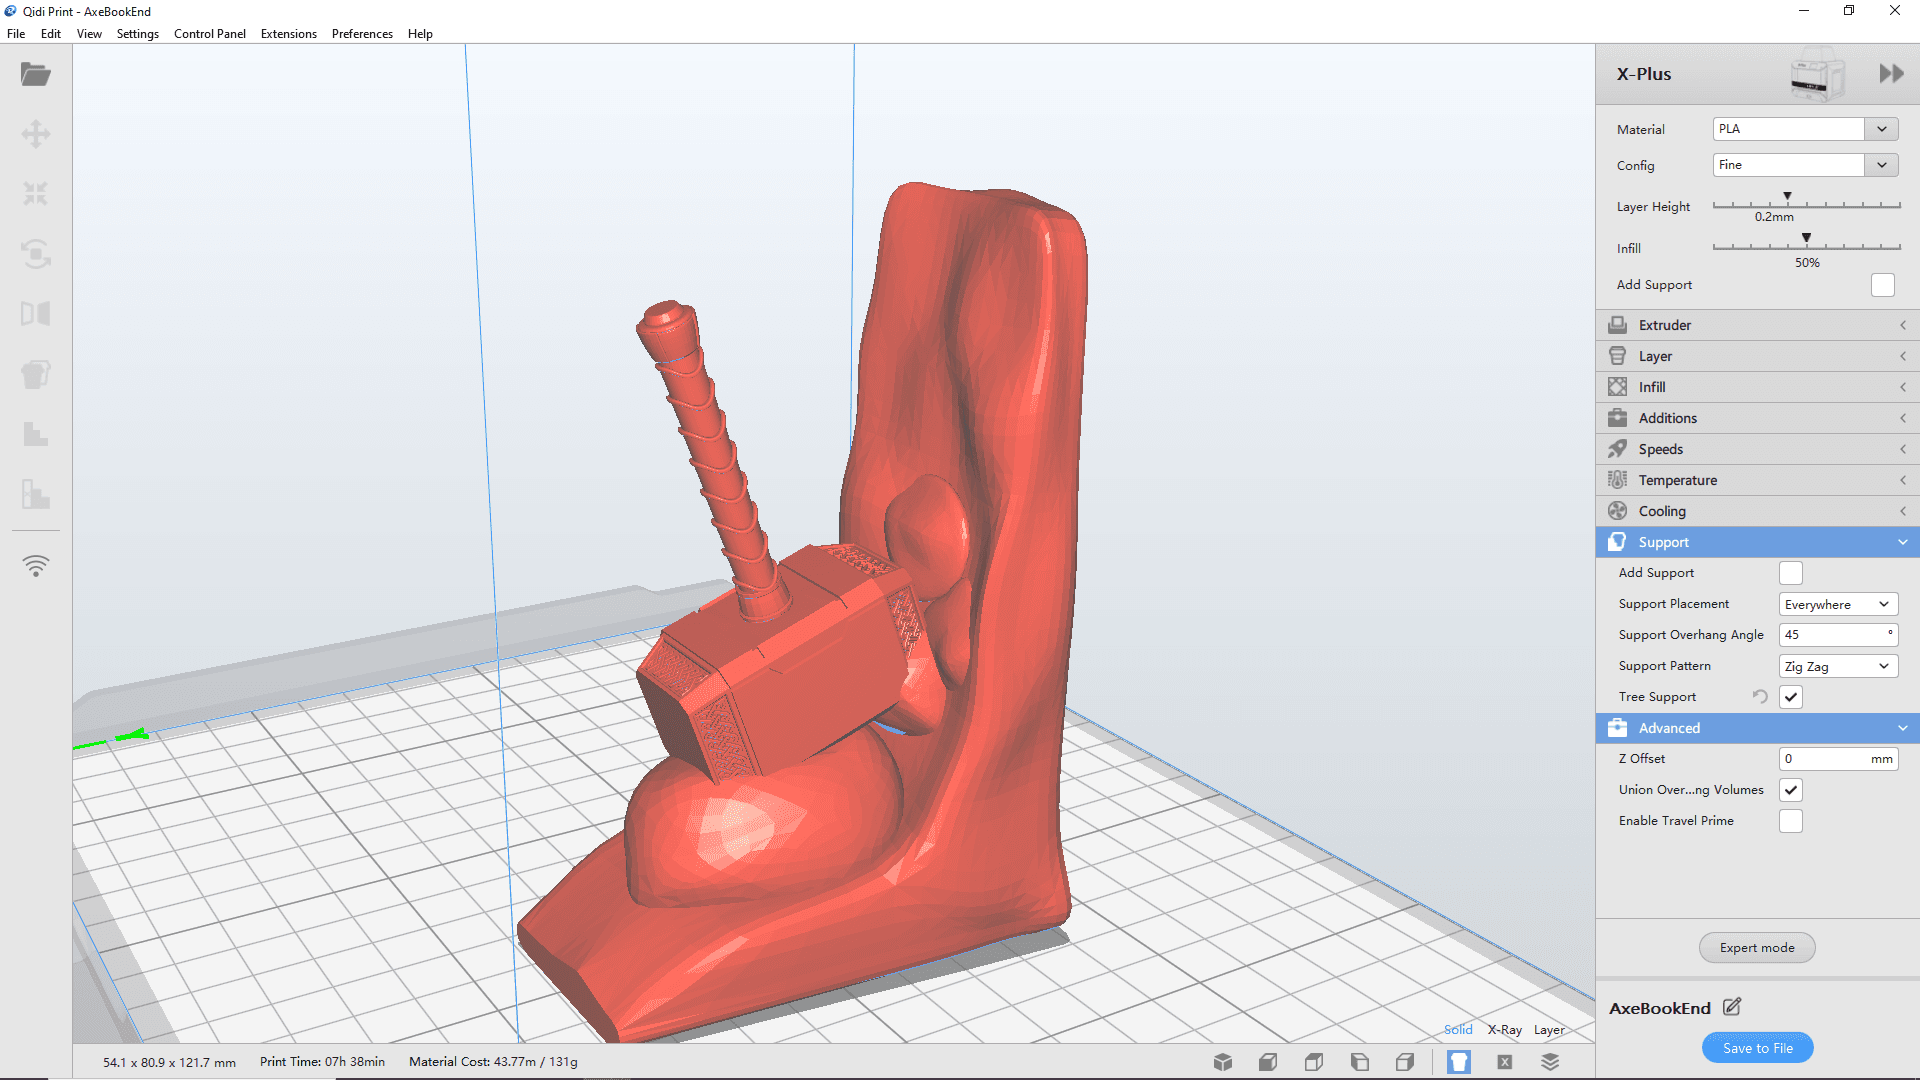Click the Speeds rocket icon
Screen dimensions: 1920x1080
1617,449
